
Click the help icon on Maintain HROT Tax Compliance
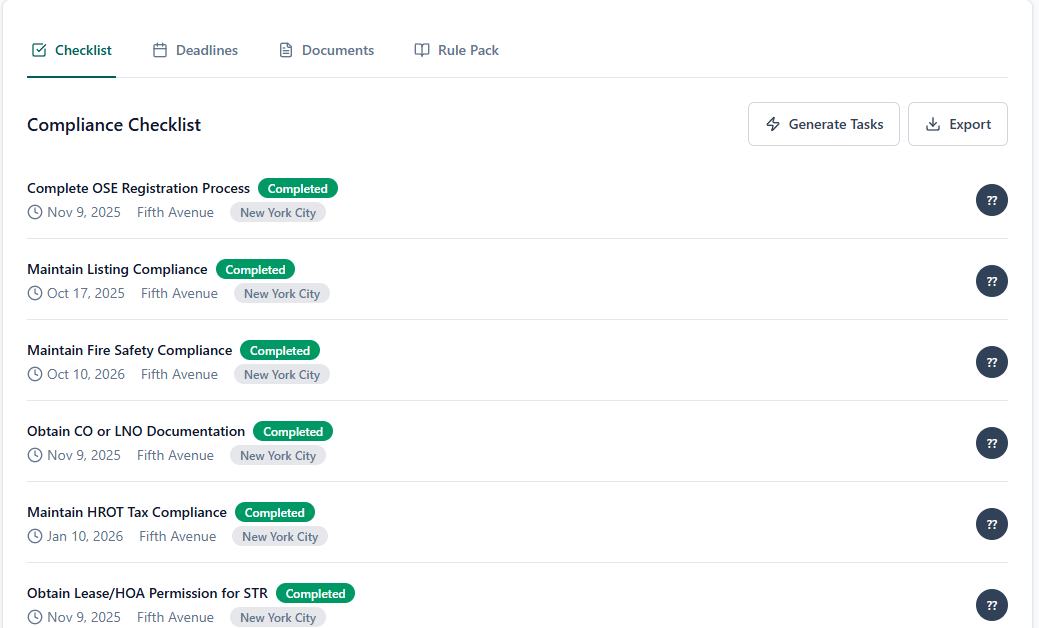coord(991,524)
